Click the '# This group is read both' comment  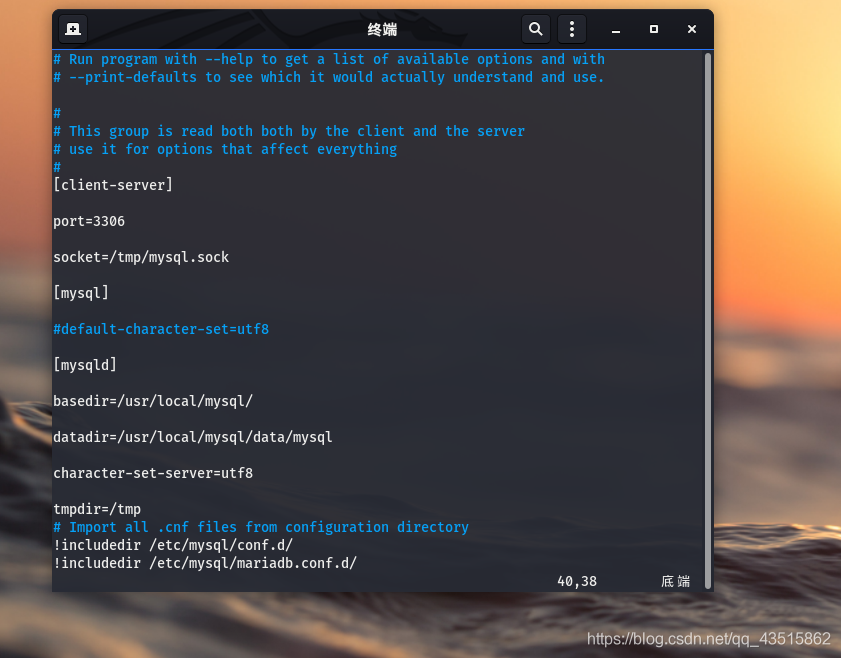pyautogui.click(x=289, y=131)
